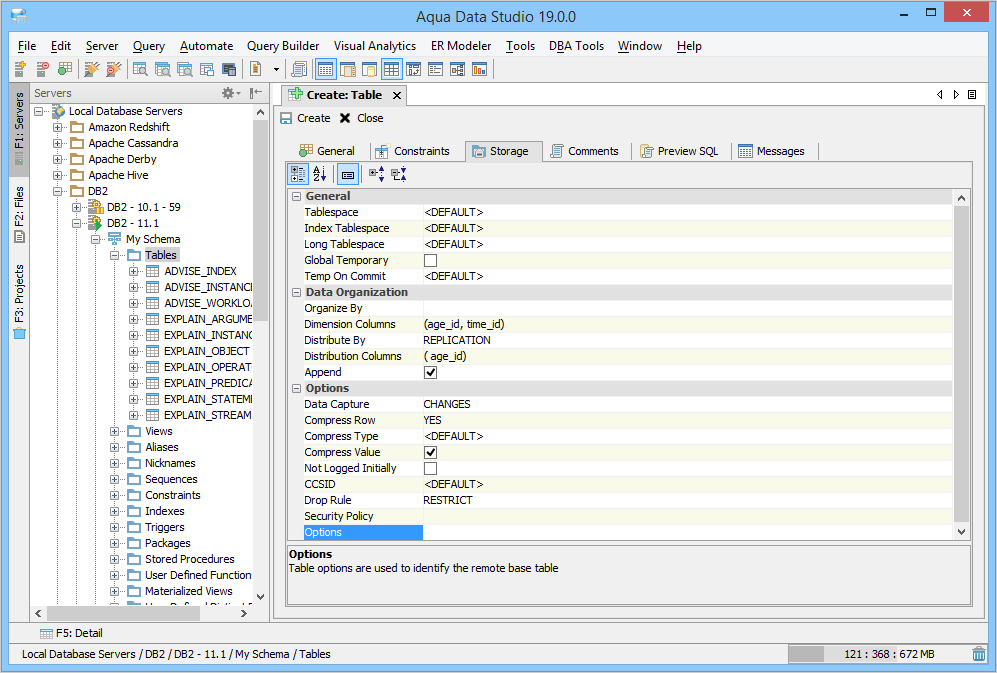Open the DBA Tools menu
This screenshot has height=673, width=997.
pyautogui.click(x=576, y=46)
